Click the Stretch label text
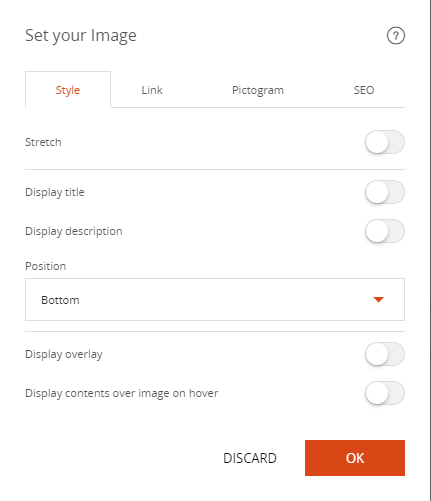431x501 pixels. pos(43,142)
